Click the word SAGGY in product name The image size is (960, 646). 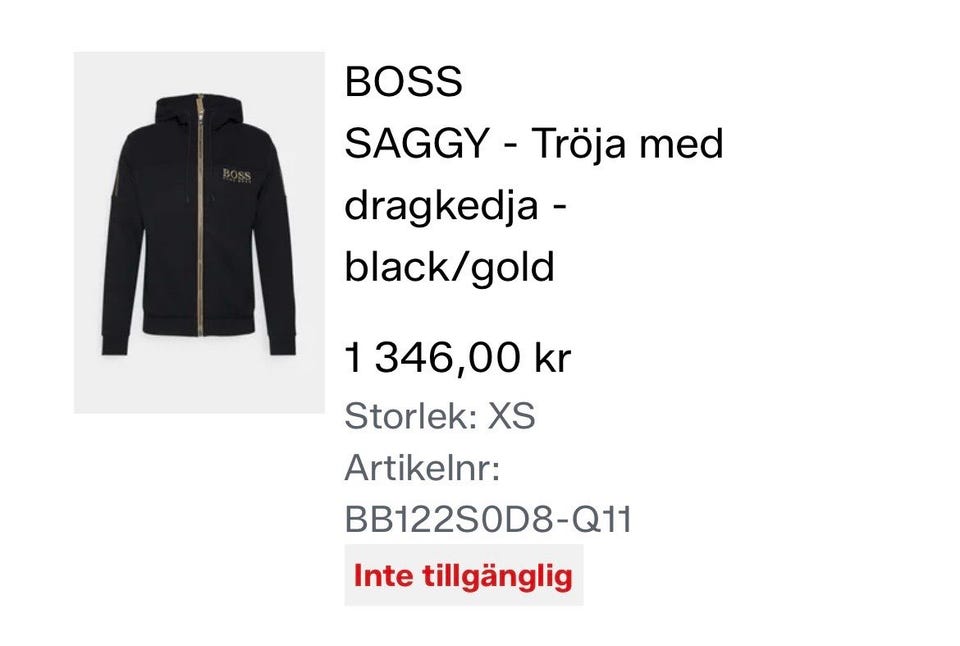pos(416,143)
